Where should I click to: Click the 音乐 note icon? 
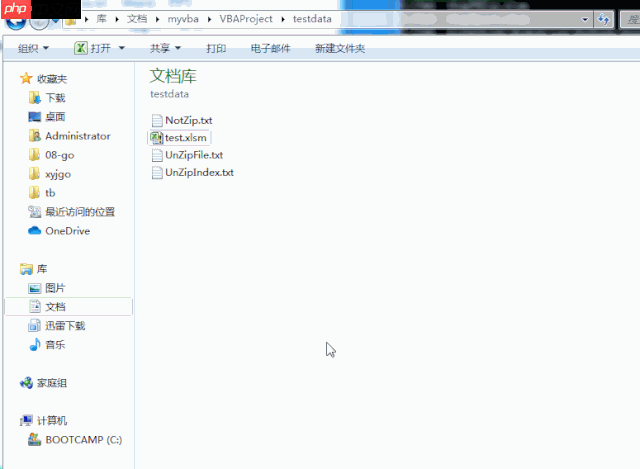tap(35, 345)
